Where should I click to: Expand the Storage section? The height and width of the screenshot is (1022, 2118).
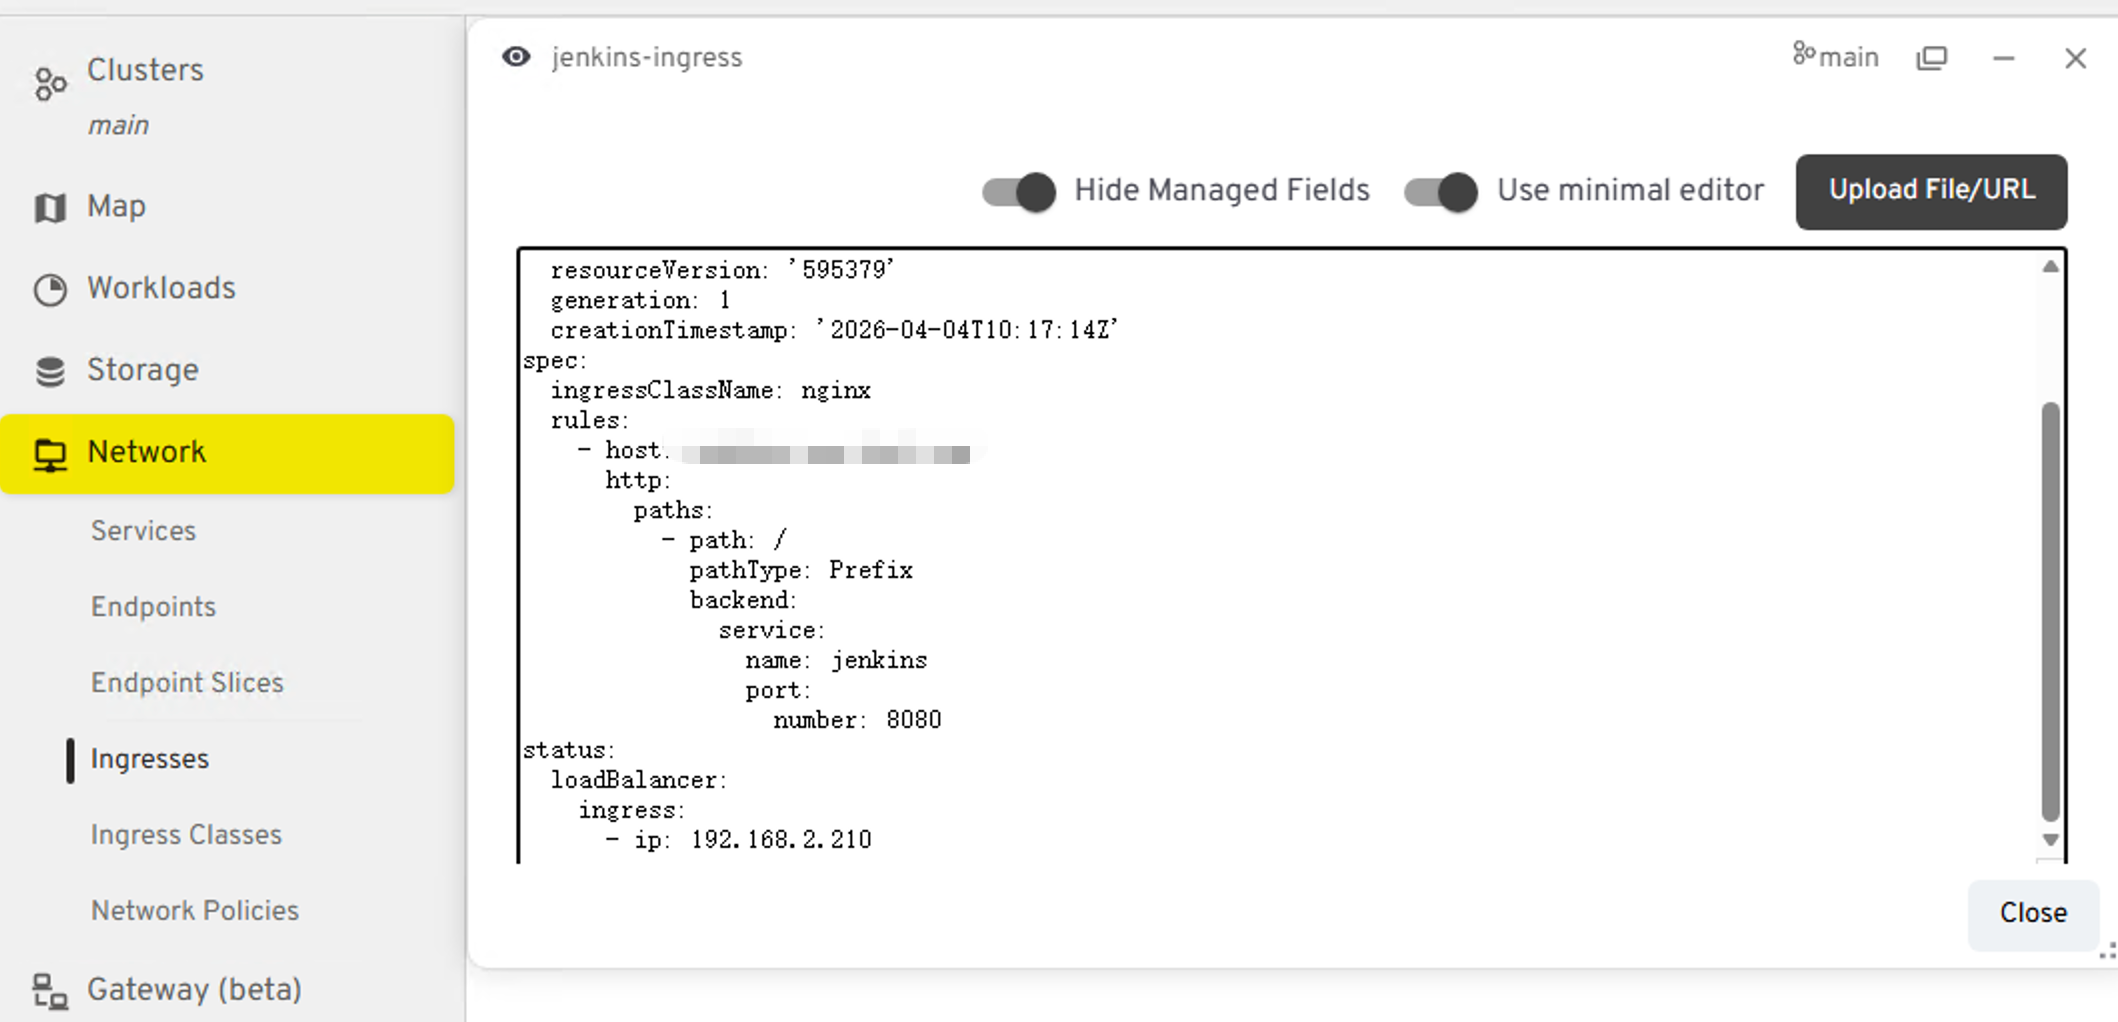click(x=143, y=371)
